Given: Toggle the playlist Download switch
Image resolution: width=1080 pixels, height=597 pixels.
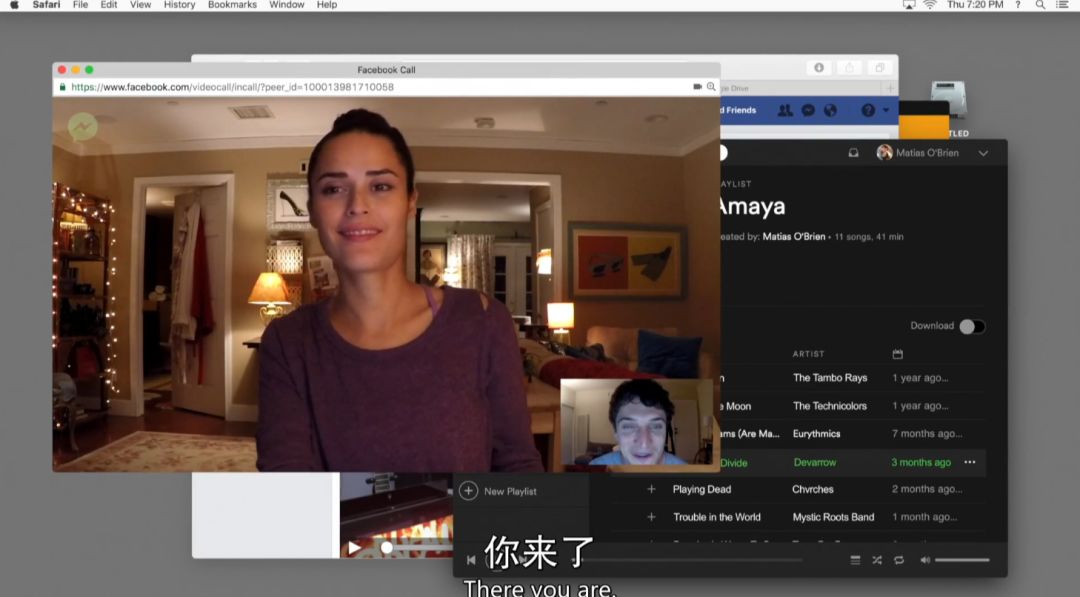Looking at the screenshot, I should coord(971,326).
